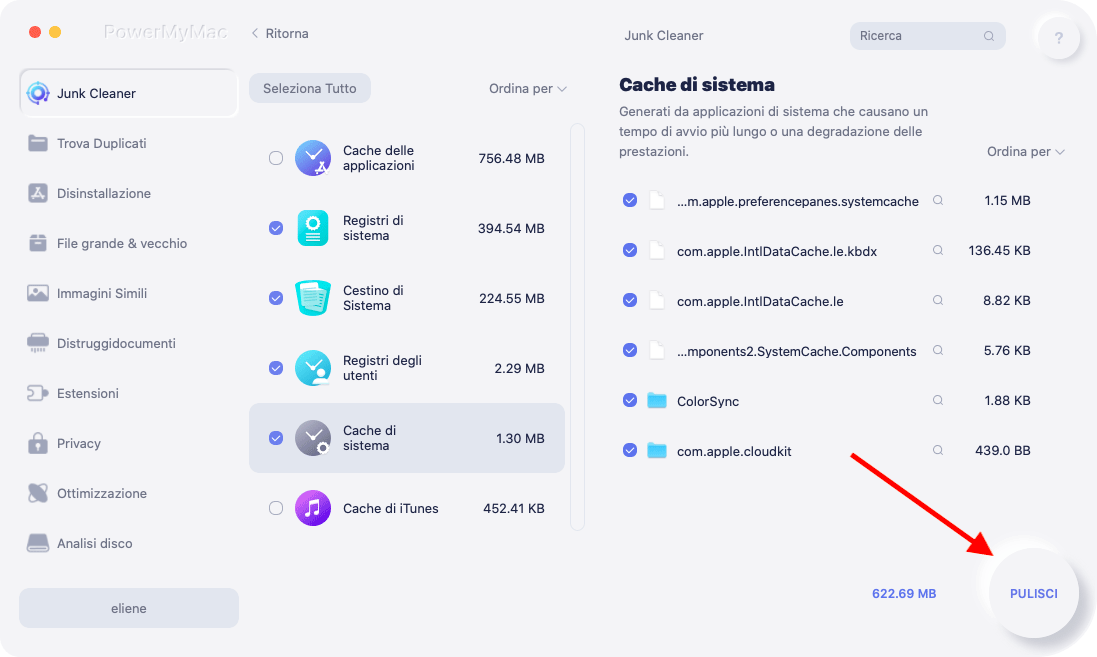Image resolution: width=1097 pixels, height=657 pixels.
Task: Click the Cache di iTunes music icon
Action: tap(313, 508)
